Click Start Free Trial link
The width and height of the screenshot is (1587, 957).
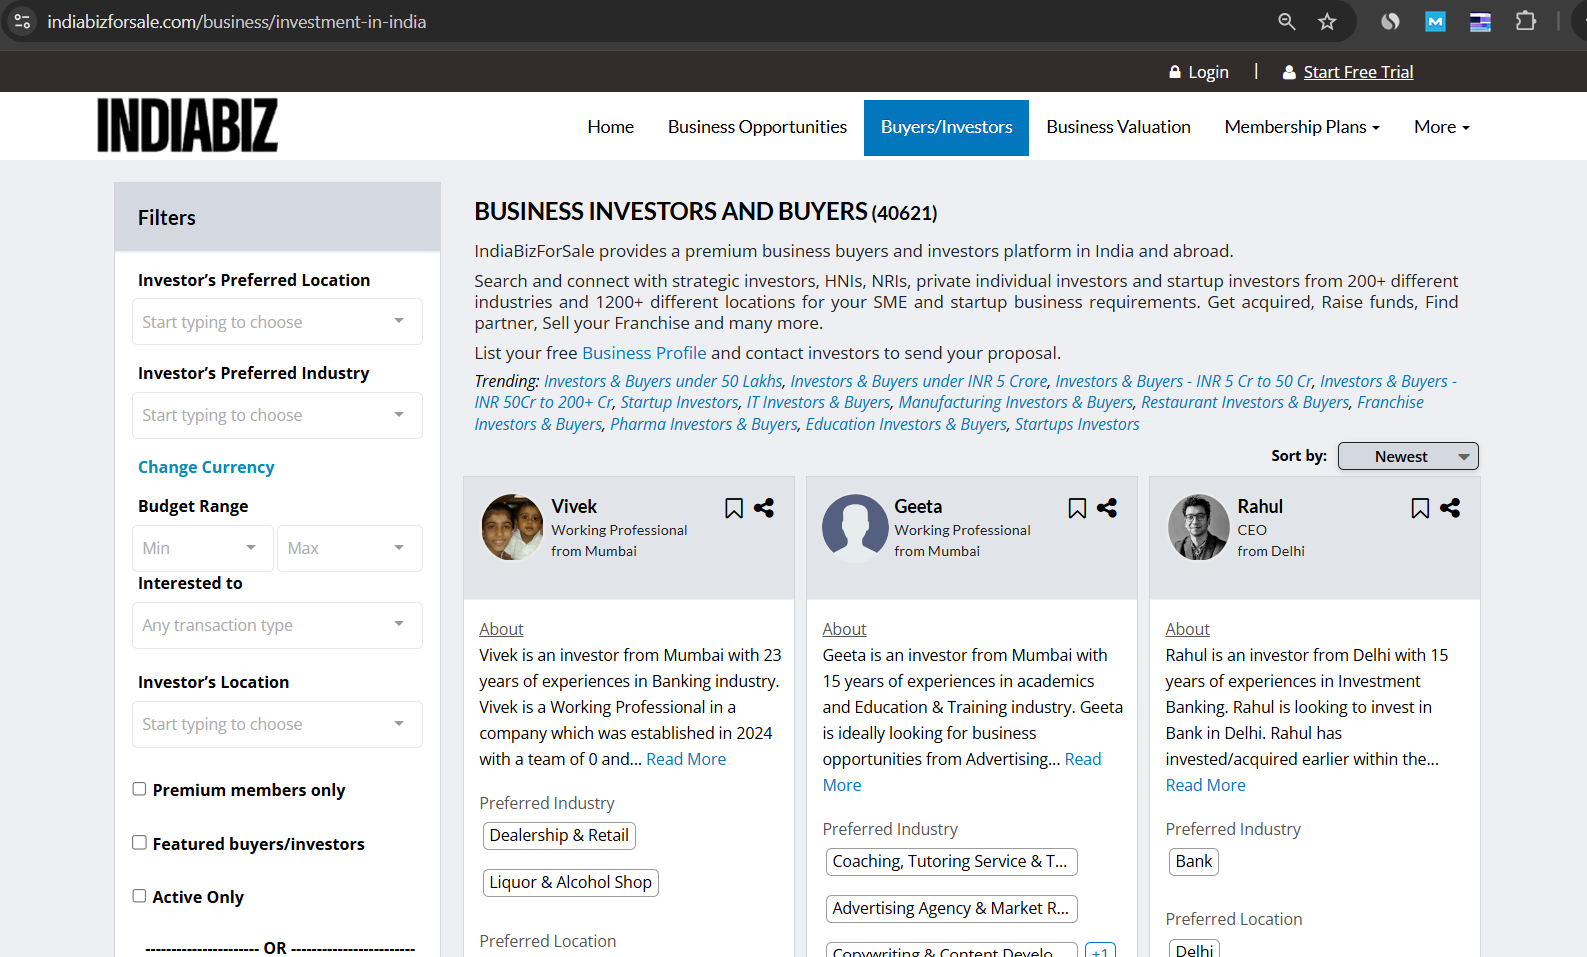(1358, 72)
